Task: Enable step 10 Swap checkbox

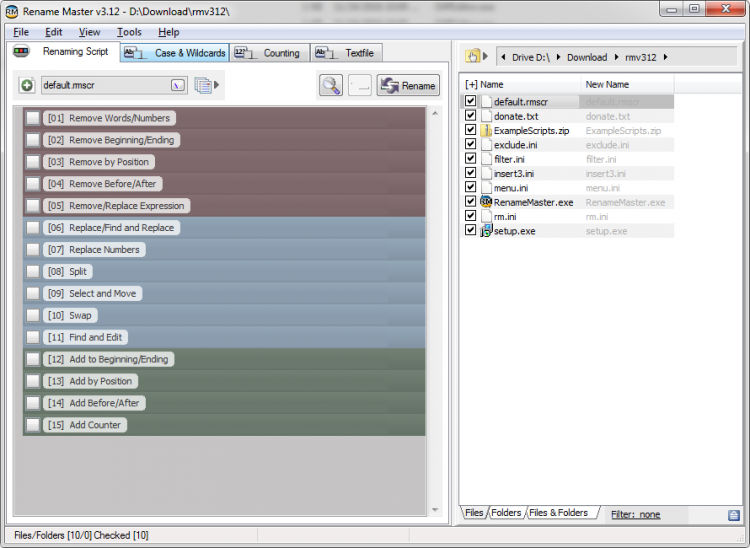Action: tap(33, 316)
